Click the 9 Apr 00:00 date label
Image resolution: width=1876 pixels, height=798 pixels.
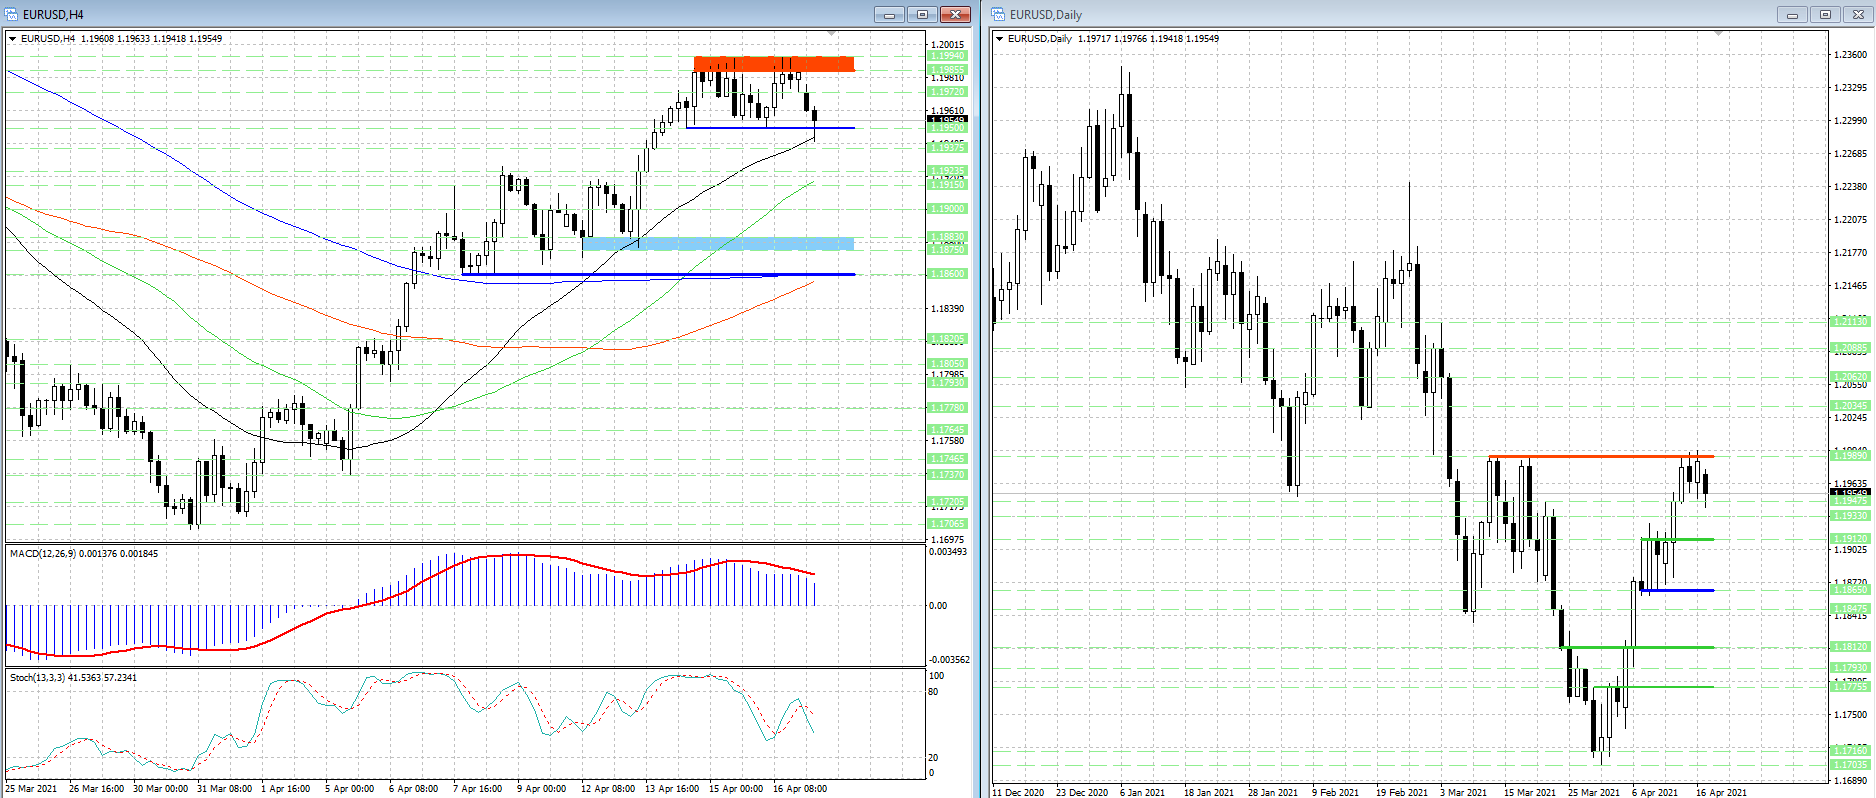coord(541,789)
